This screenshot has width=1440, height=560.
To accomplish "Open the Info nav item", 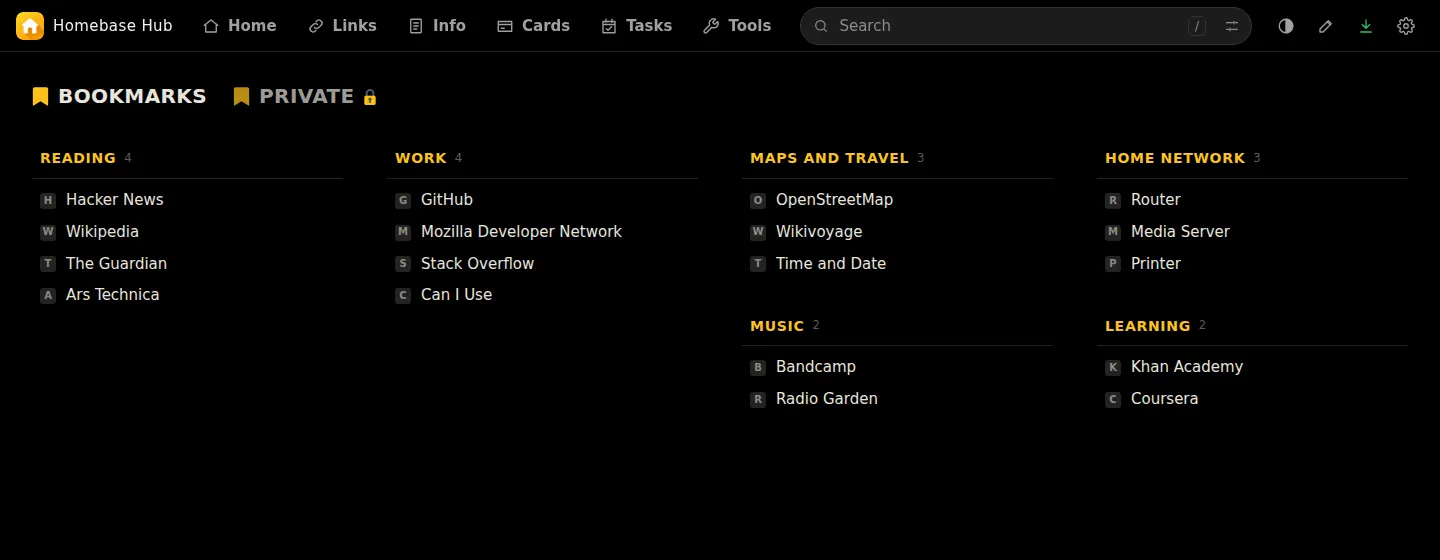I will click(437, 26).
